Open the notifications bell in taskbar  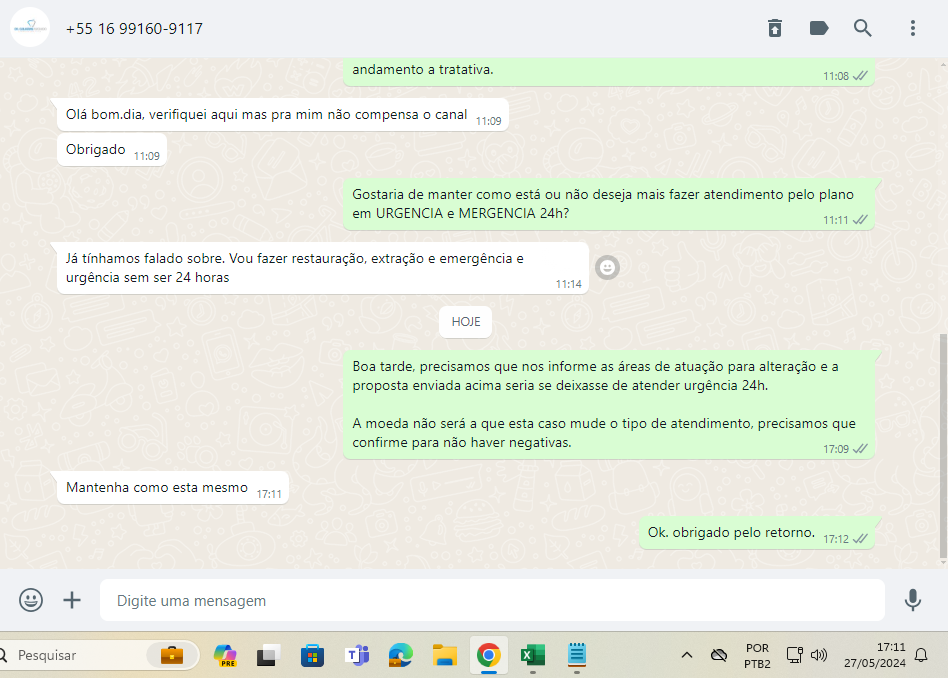pyautogui.click(x=921, y=655)
